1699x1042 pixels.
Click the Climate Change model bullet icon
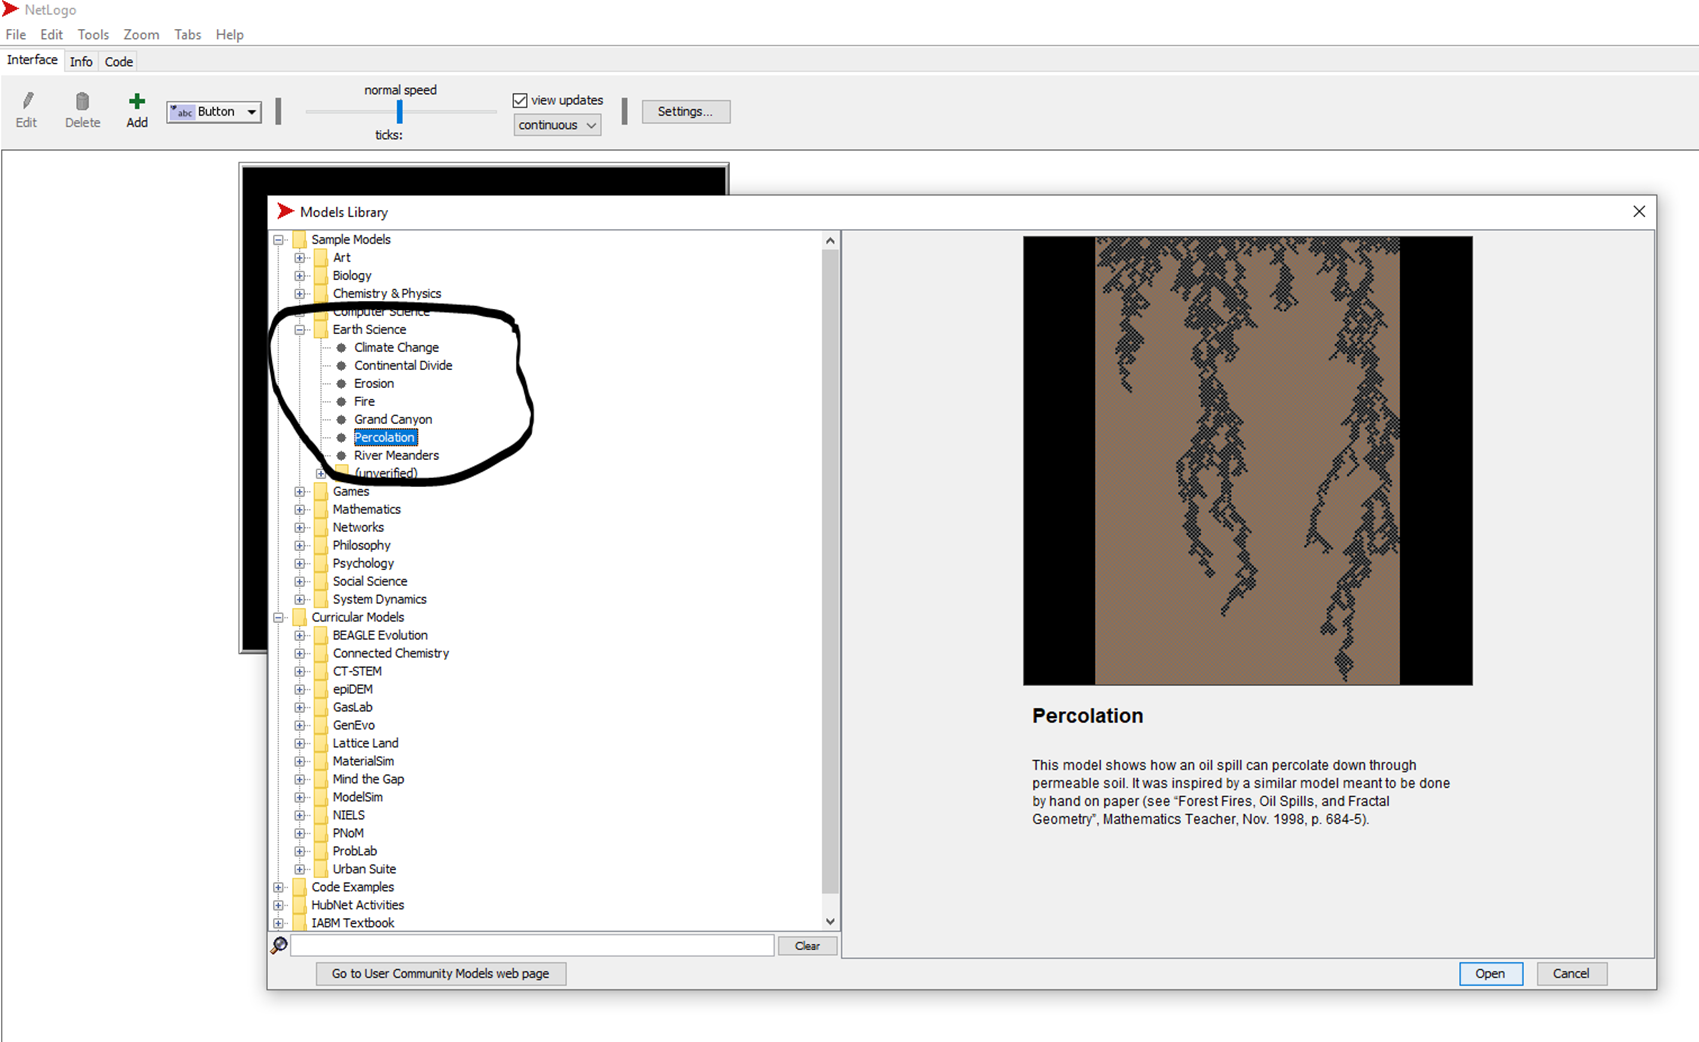[341, 348]
